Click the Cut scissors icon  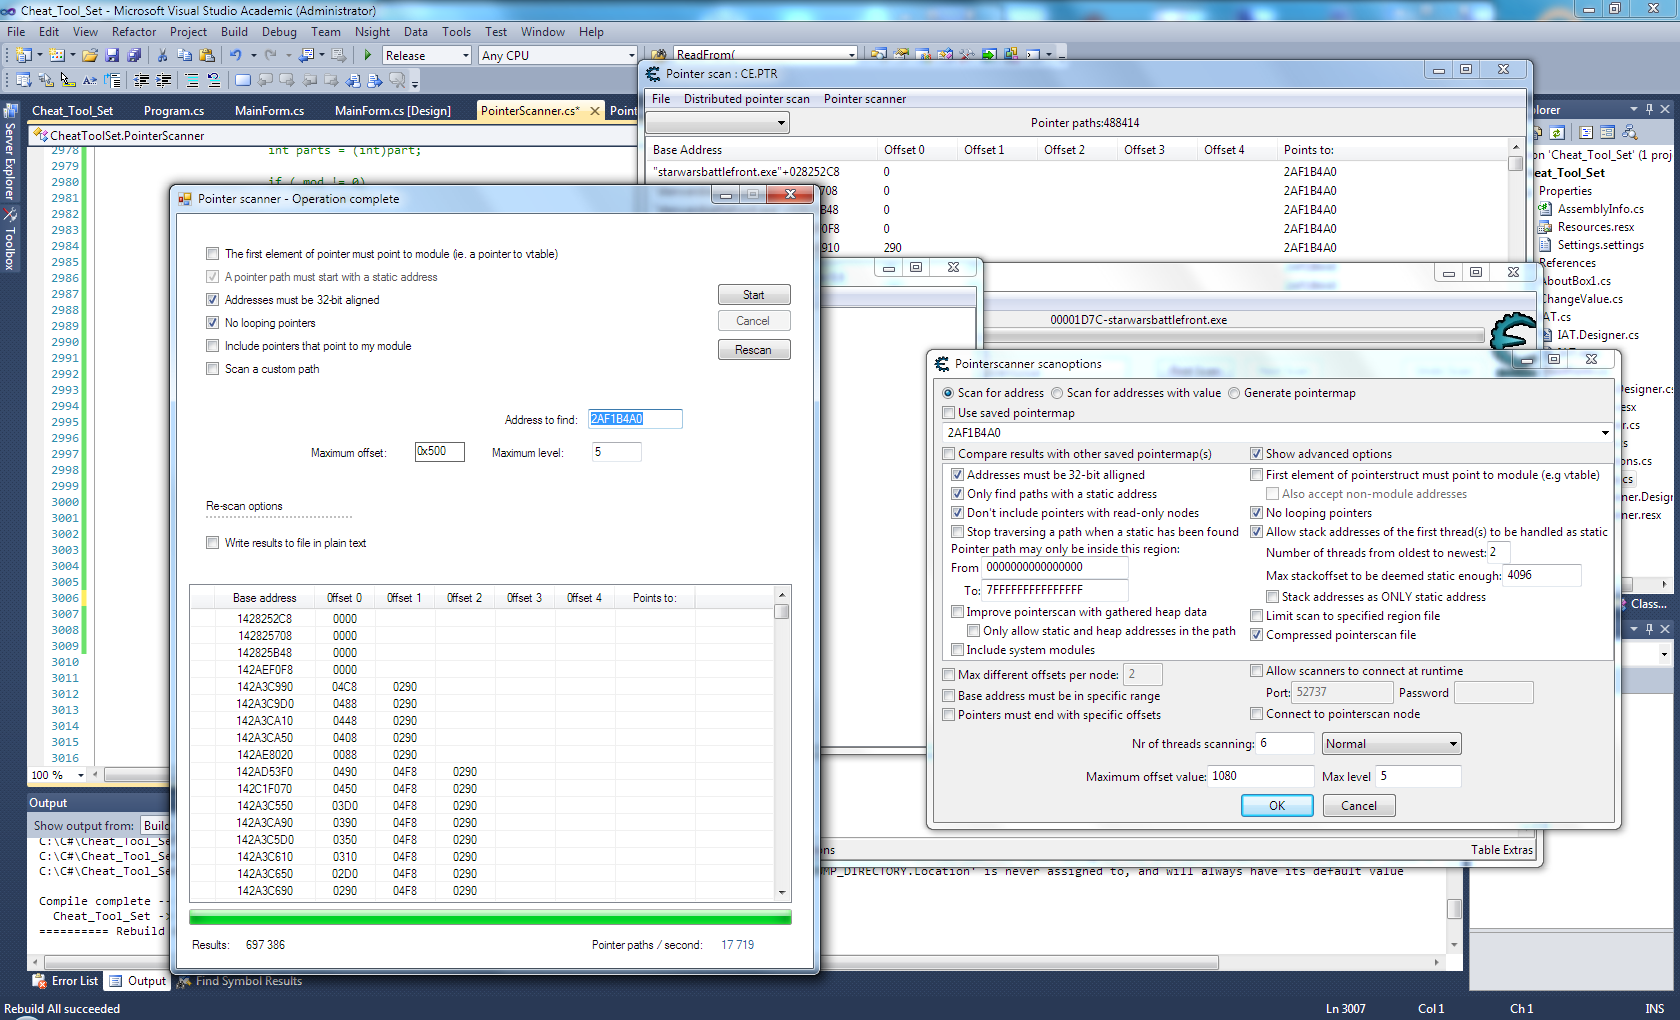[x=163, y=56]
